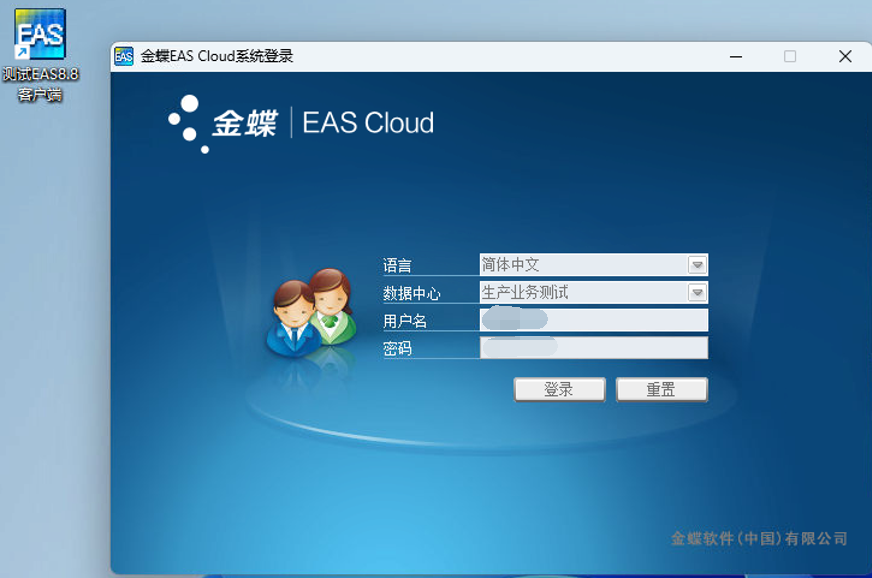The image size is (872, 578).
Task: Click the EAS icon in the title bar
Action: [x=122, y=54]
